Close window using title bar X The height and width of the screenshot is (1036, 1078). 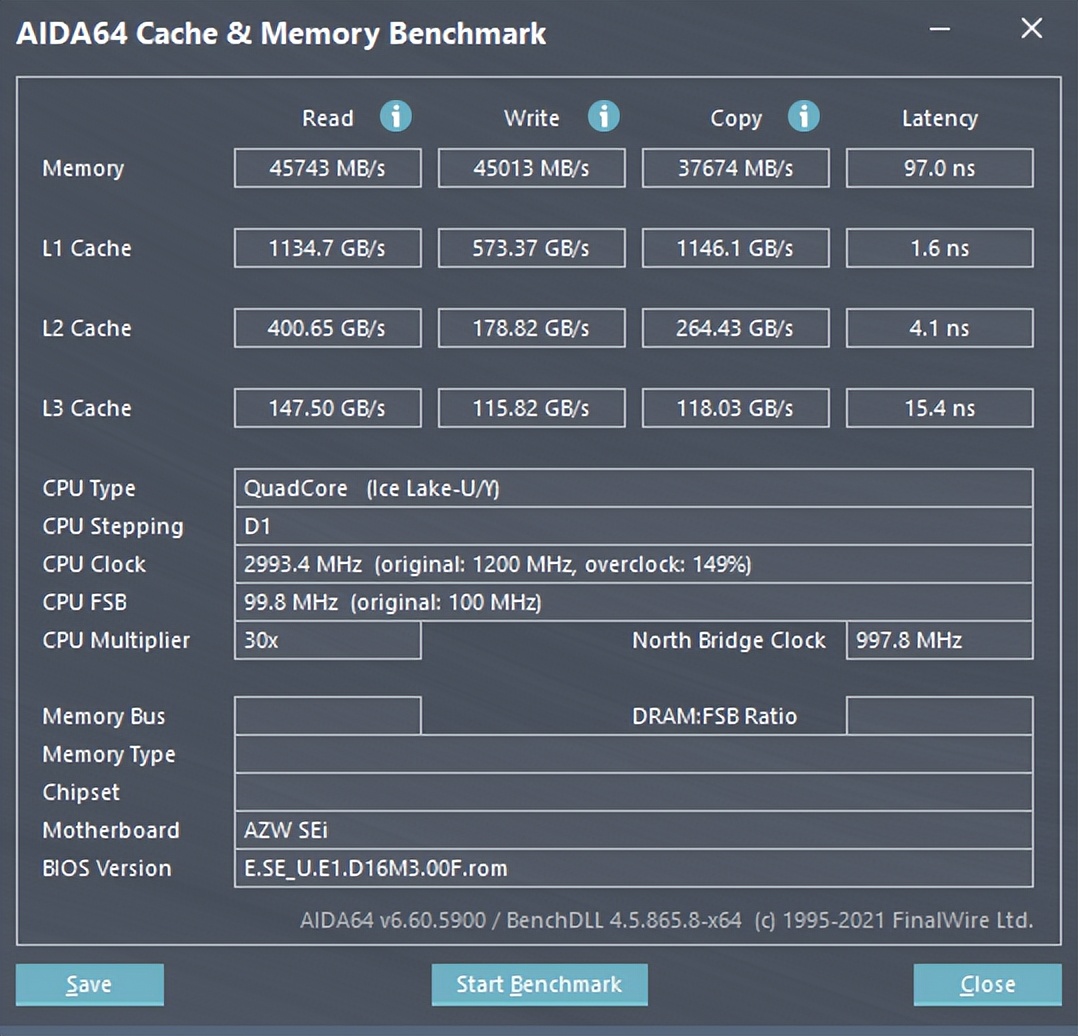[1031, 29]
